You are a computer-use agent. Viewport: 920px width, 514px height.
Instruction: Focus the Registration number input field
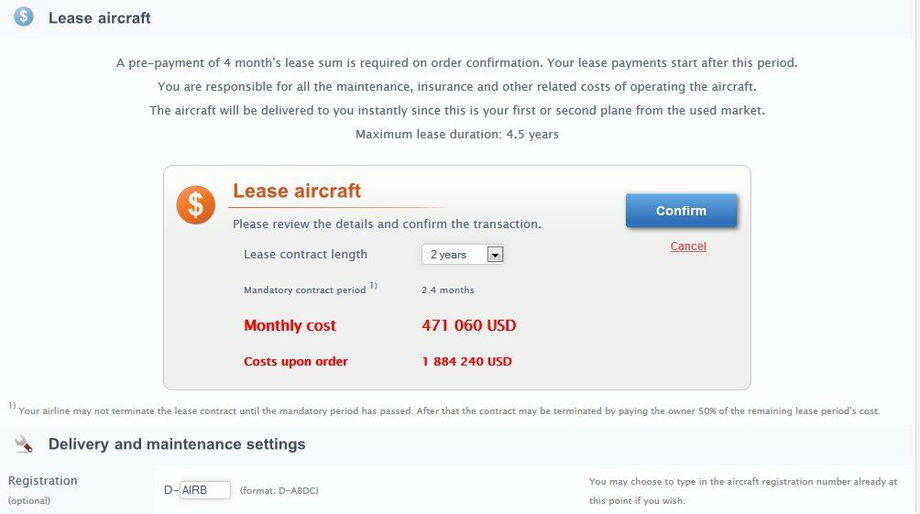(206, 490)
